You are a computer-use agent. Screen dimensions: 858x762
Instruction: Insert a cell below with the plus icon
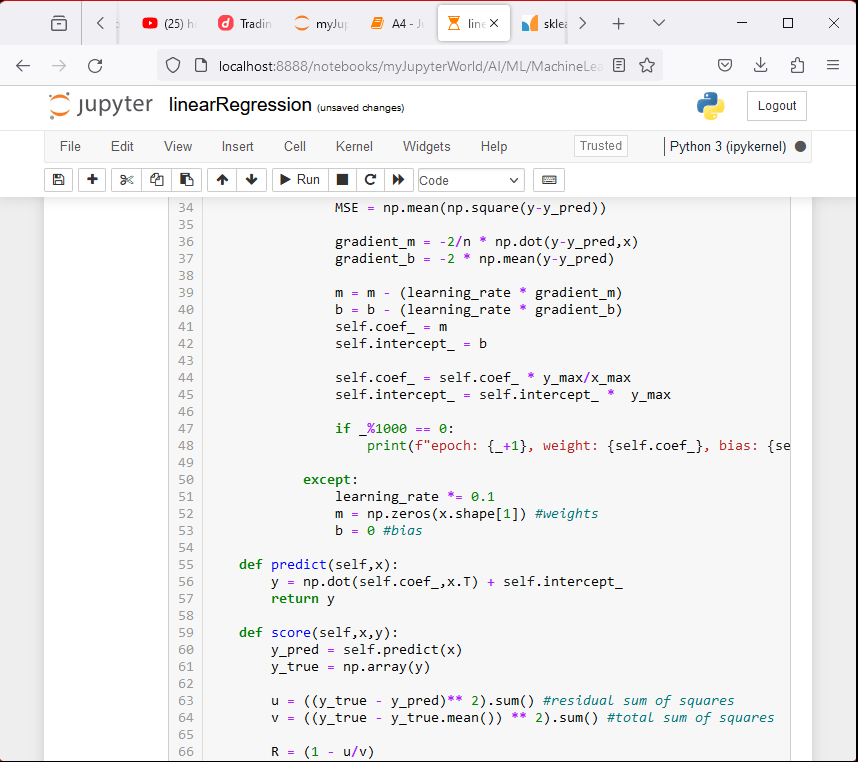[92, 180]
